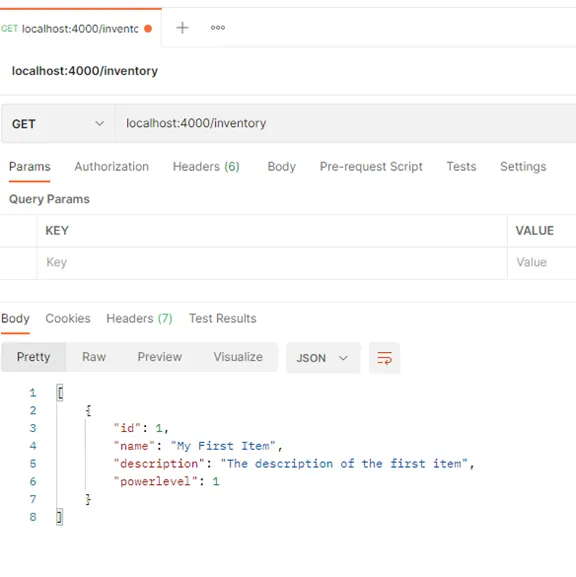Open a new request tab with plus icon
576x577 pixels.
pyautogui.click(x=182, y=28)
